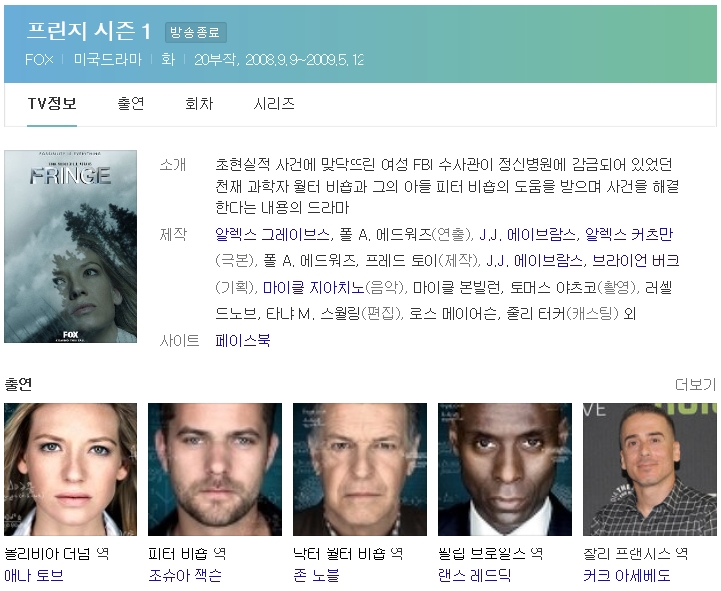Click the 애나 토브 cast photo
721x591 pixels.
coord(70,470)
